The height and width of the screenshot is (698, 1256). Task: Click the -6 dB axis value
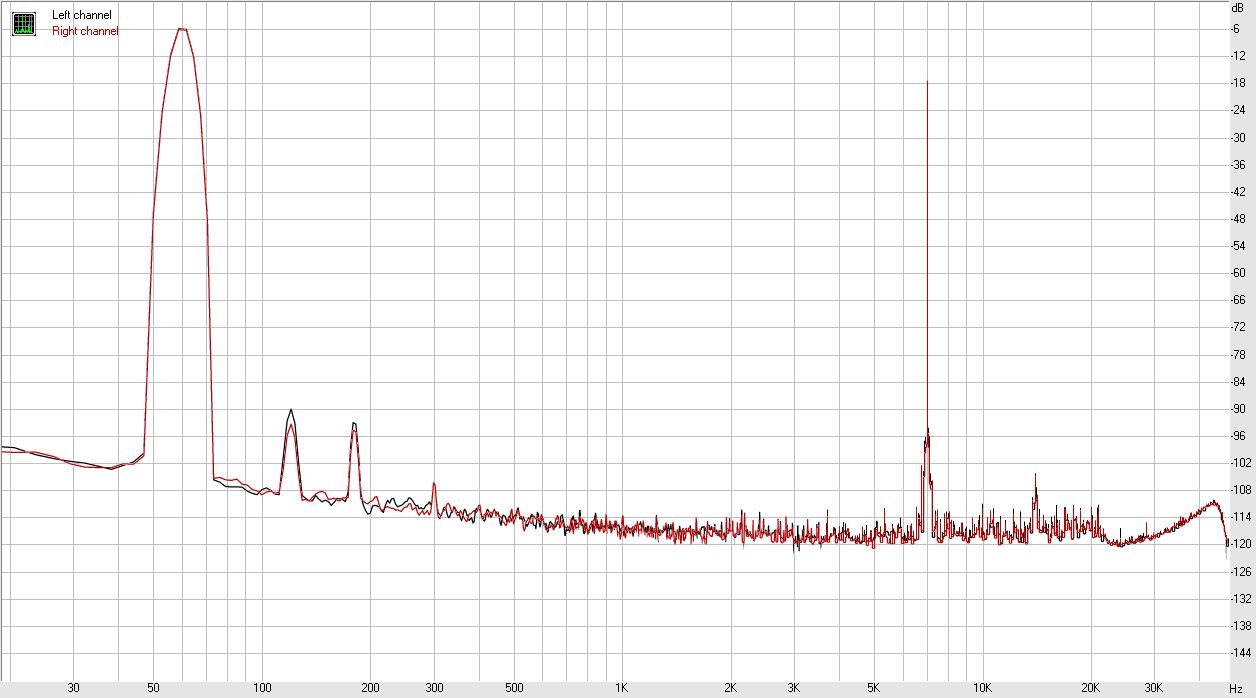click(1236, 28)
